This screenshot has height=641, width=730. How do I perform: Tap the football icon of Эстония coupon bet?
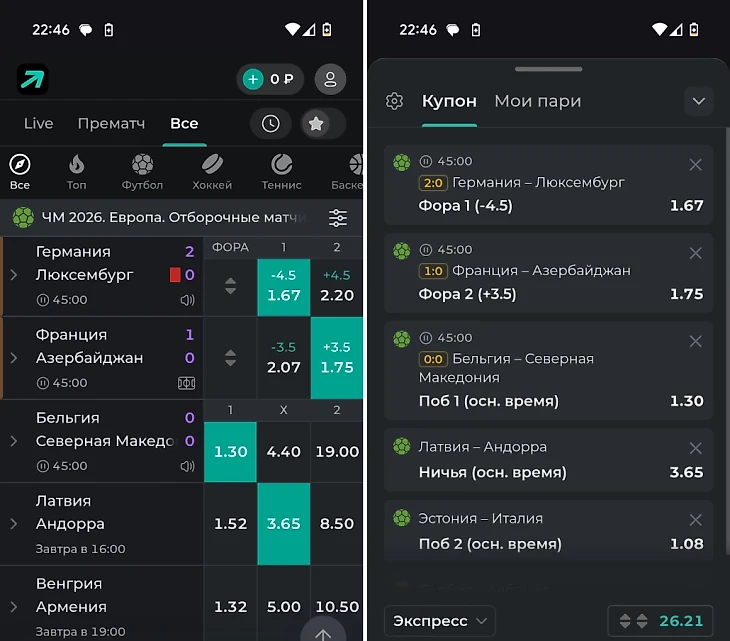[401, 518]
